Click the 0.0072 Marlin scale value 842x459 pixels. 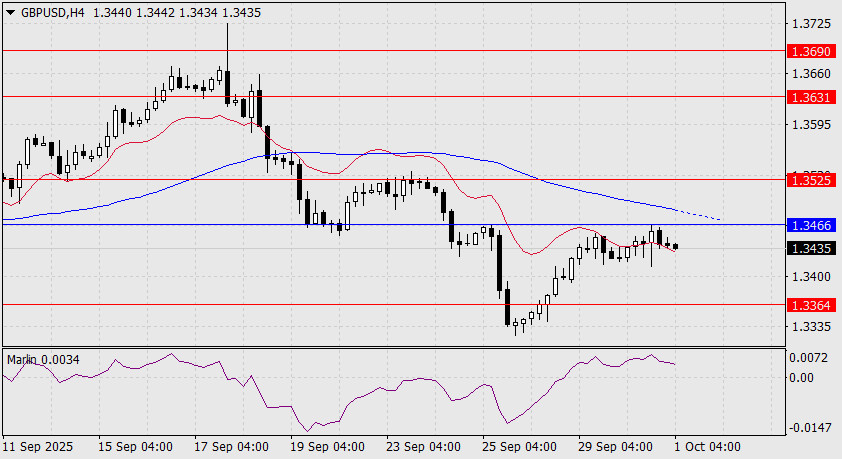coord(809,358)
